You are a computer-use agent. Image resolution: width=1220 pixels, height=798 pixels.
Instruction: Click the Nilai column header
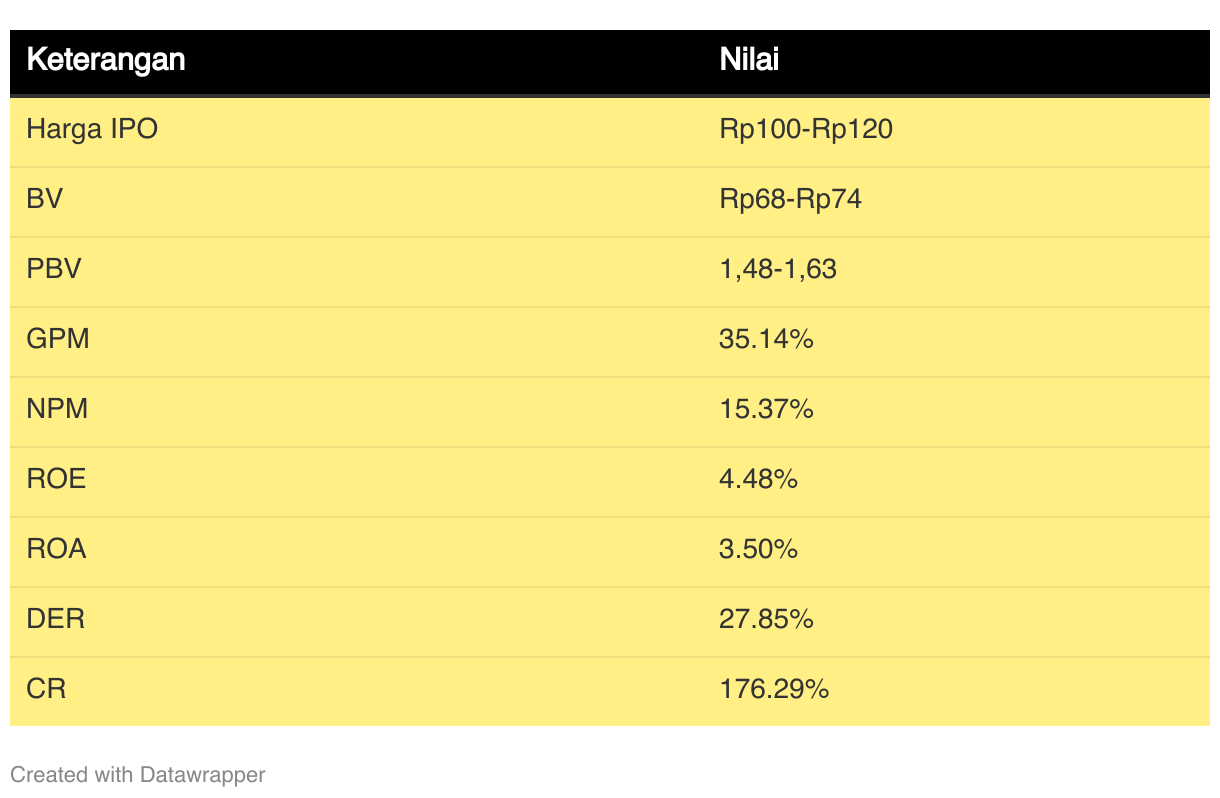pyautogui.click(x=749, y=60)
